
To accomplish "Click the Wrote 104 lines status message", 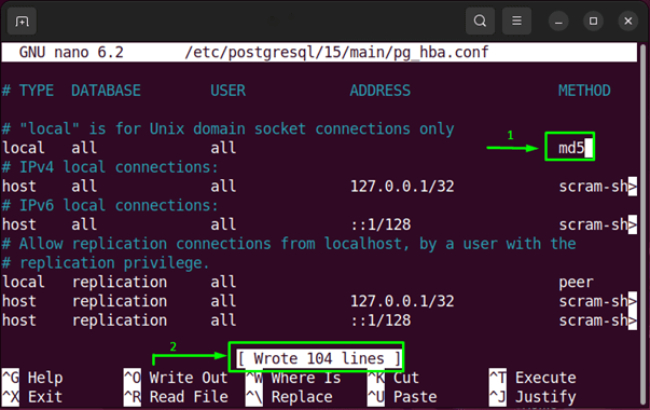I will click(x=319, y=358).
